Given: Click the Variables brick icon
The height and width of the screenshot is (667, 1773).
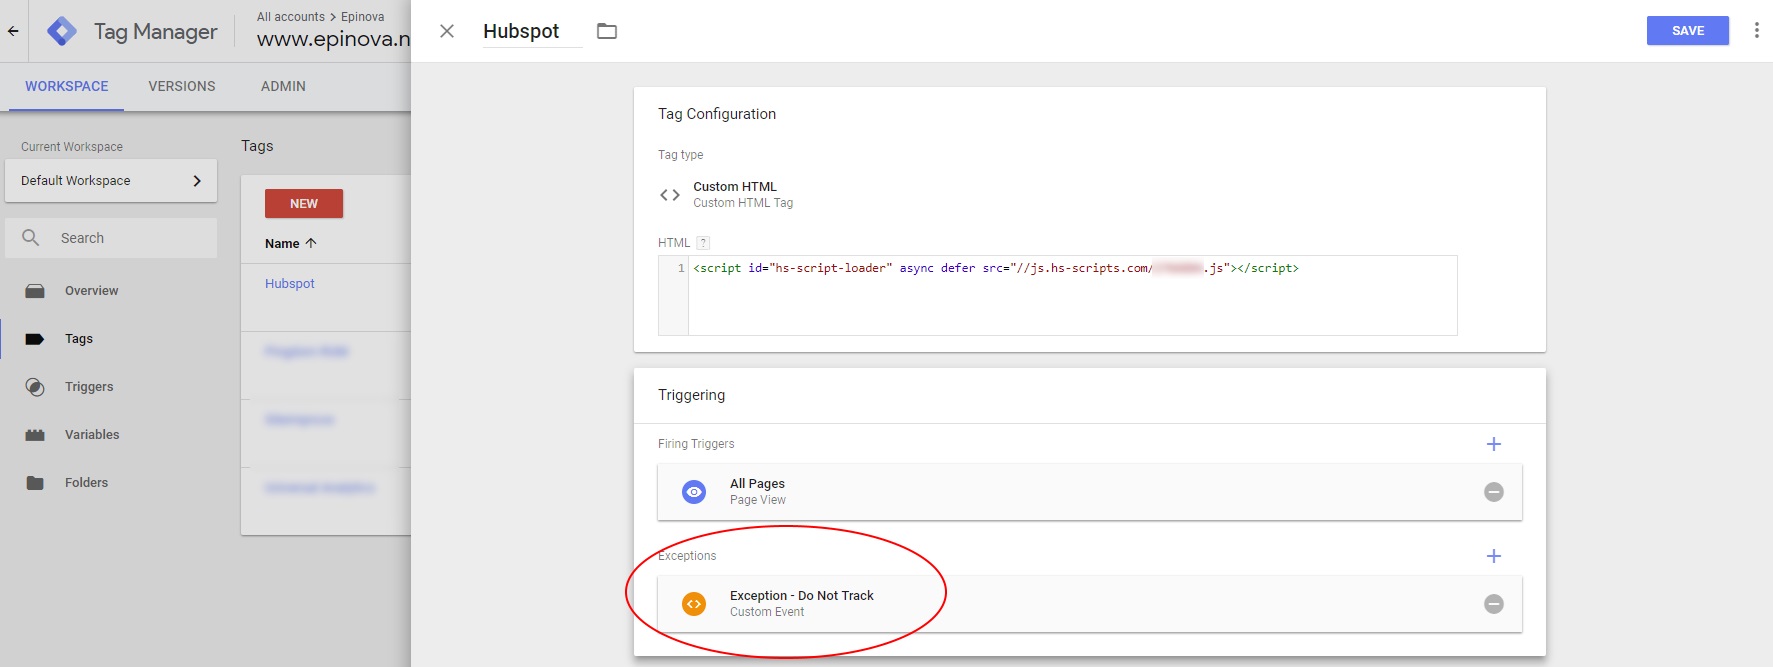Looking at the screenshot, I should coord(35,435).
